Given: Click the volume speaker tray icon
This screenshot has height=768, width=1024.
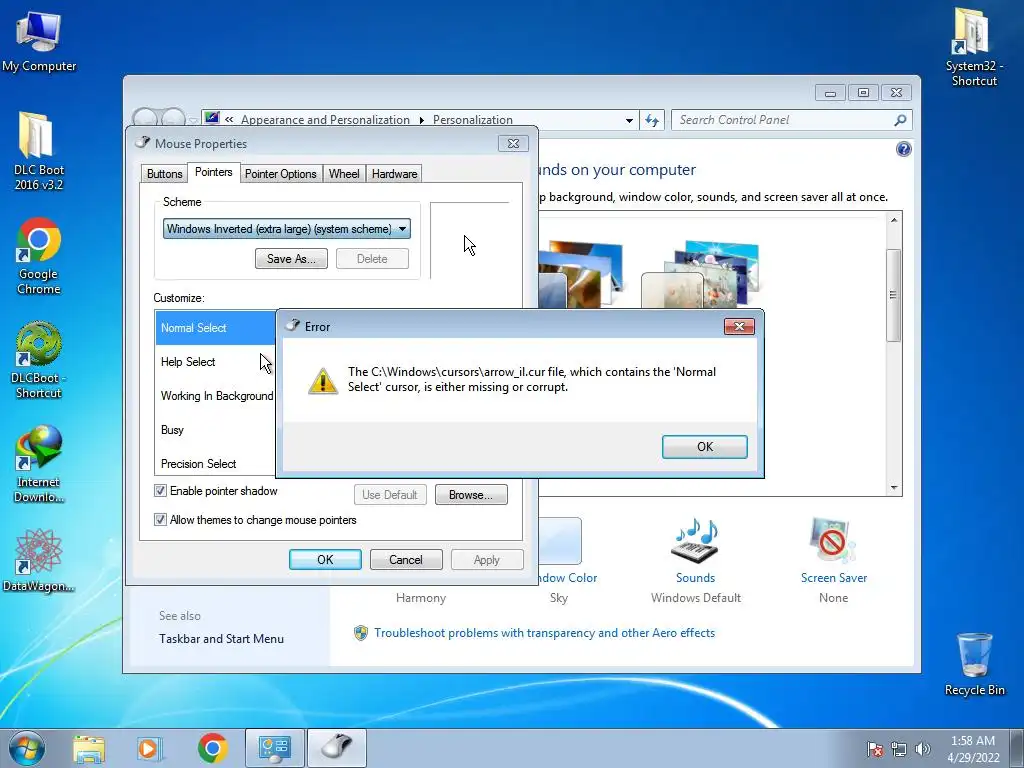Looking at the screenshot, I should coord(922,749).
